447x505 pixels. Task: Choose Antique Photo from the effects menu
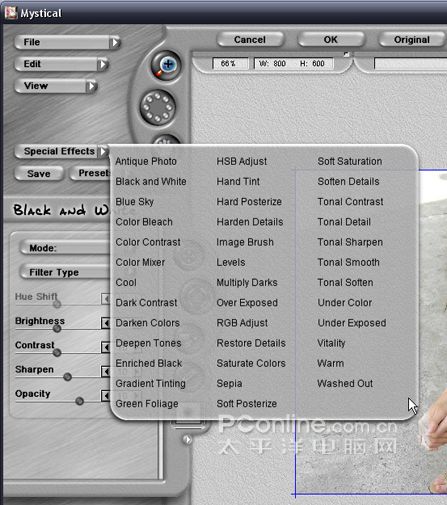[x=146, y=161]
